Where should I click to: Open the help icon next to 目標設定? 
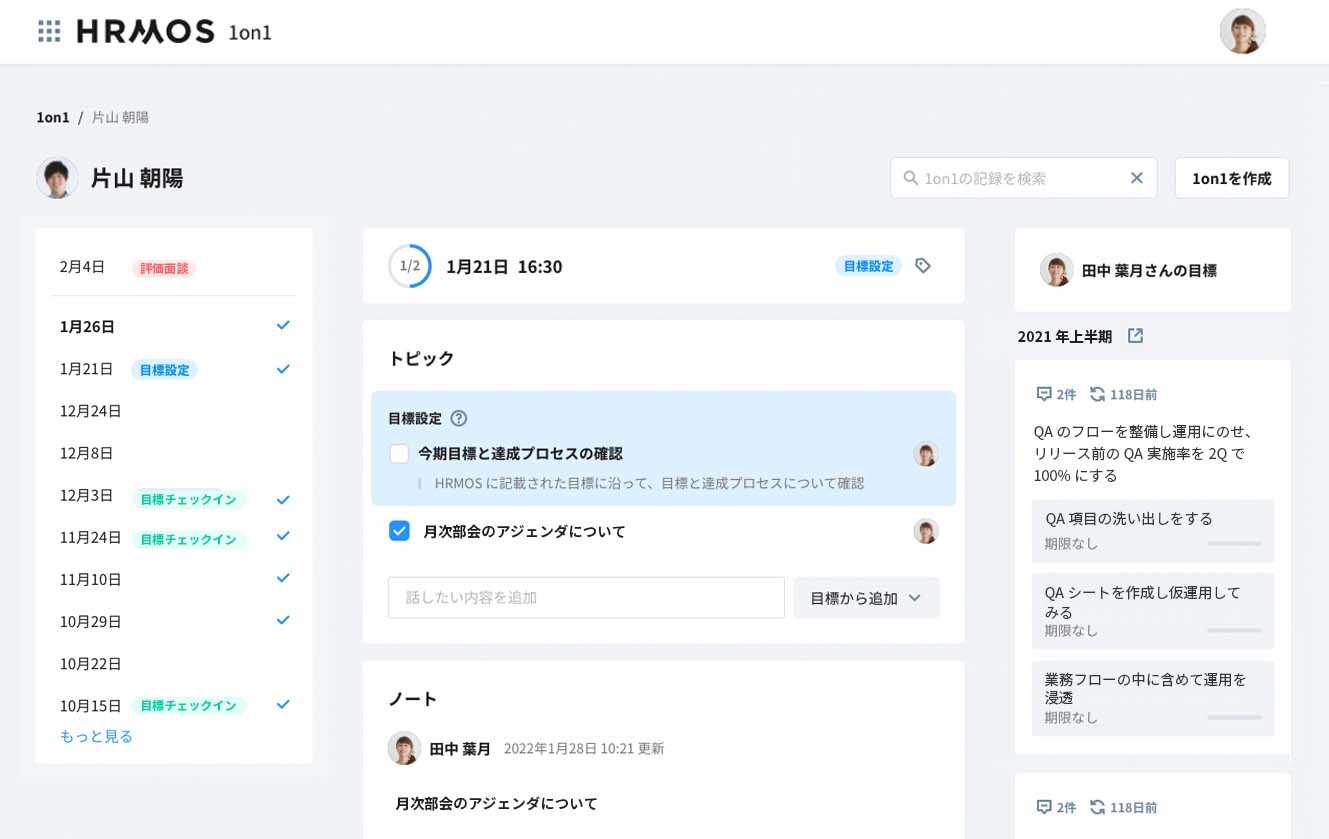(459, 419)
